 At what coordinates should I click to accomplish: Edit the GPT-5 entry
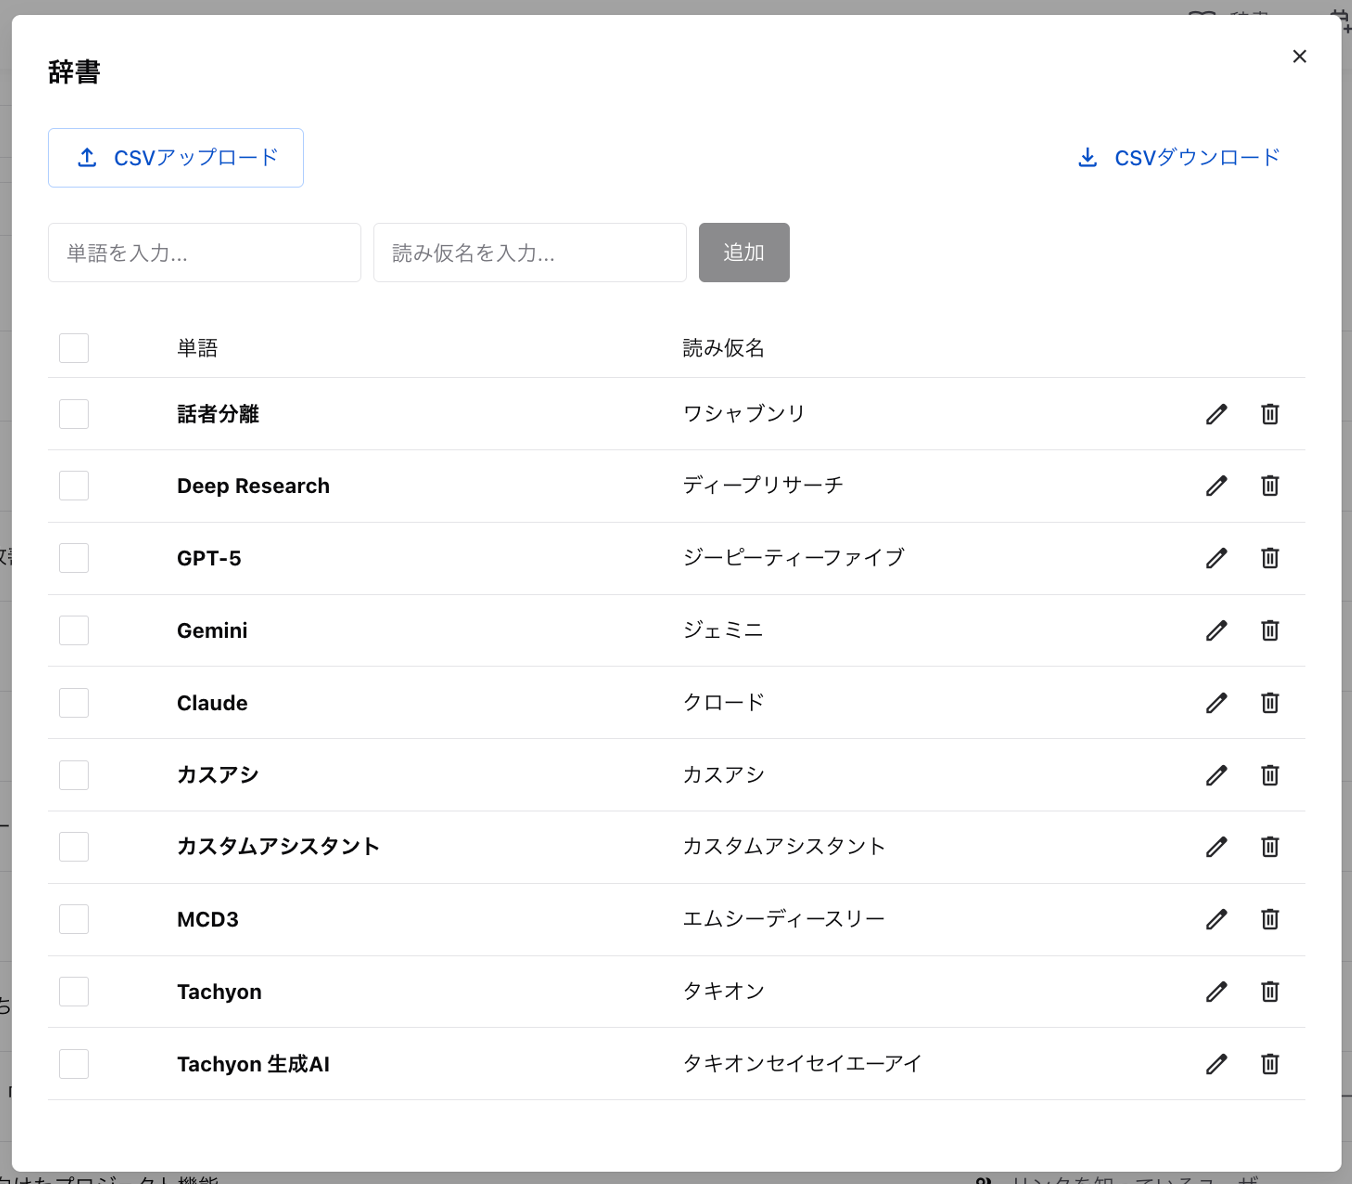click(1216, 558)
